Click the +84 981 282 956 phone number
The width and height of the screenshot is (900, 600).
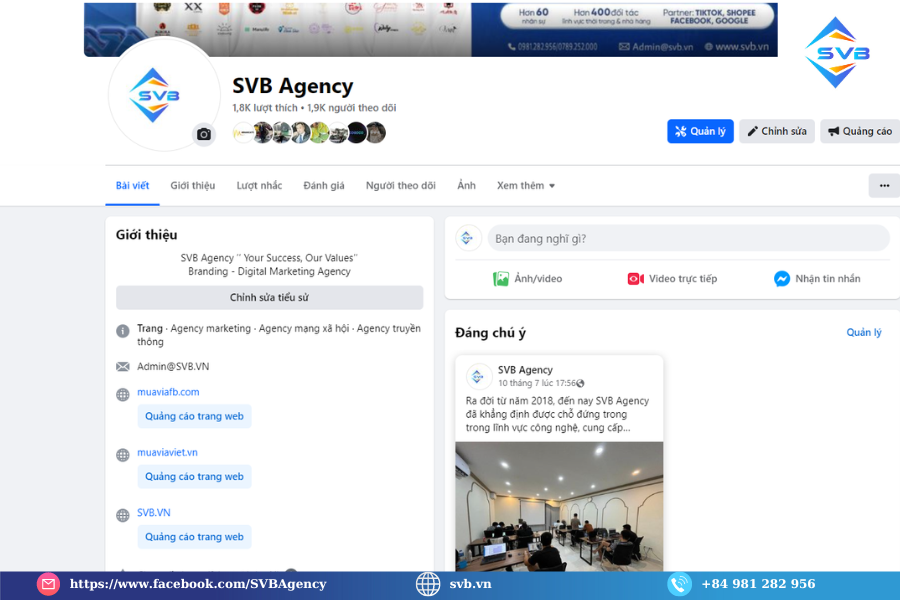click(758, 584)
